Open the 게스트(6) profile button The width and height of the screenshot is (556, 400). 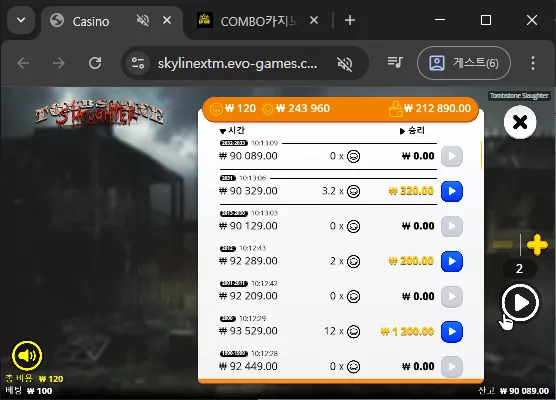(x=464, y=63)
